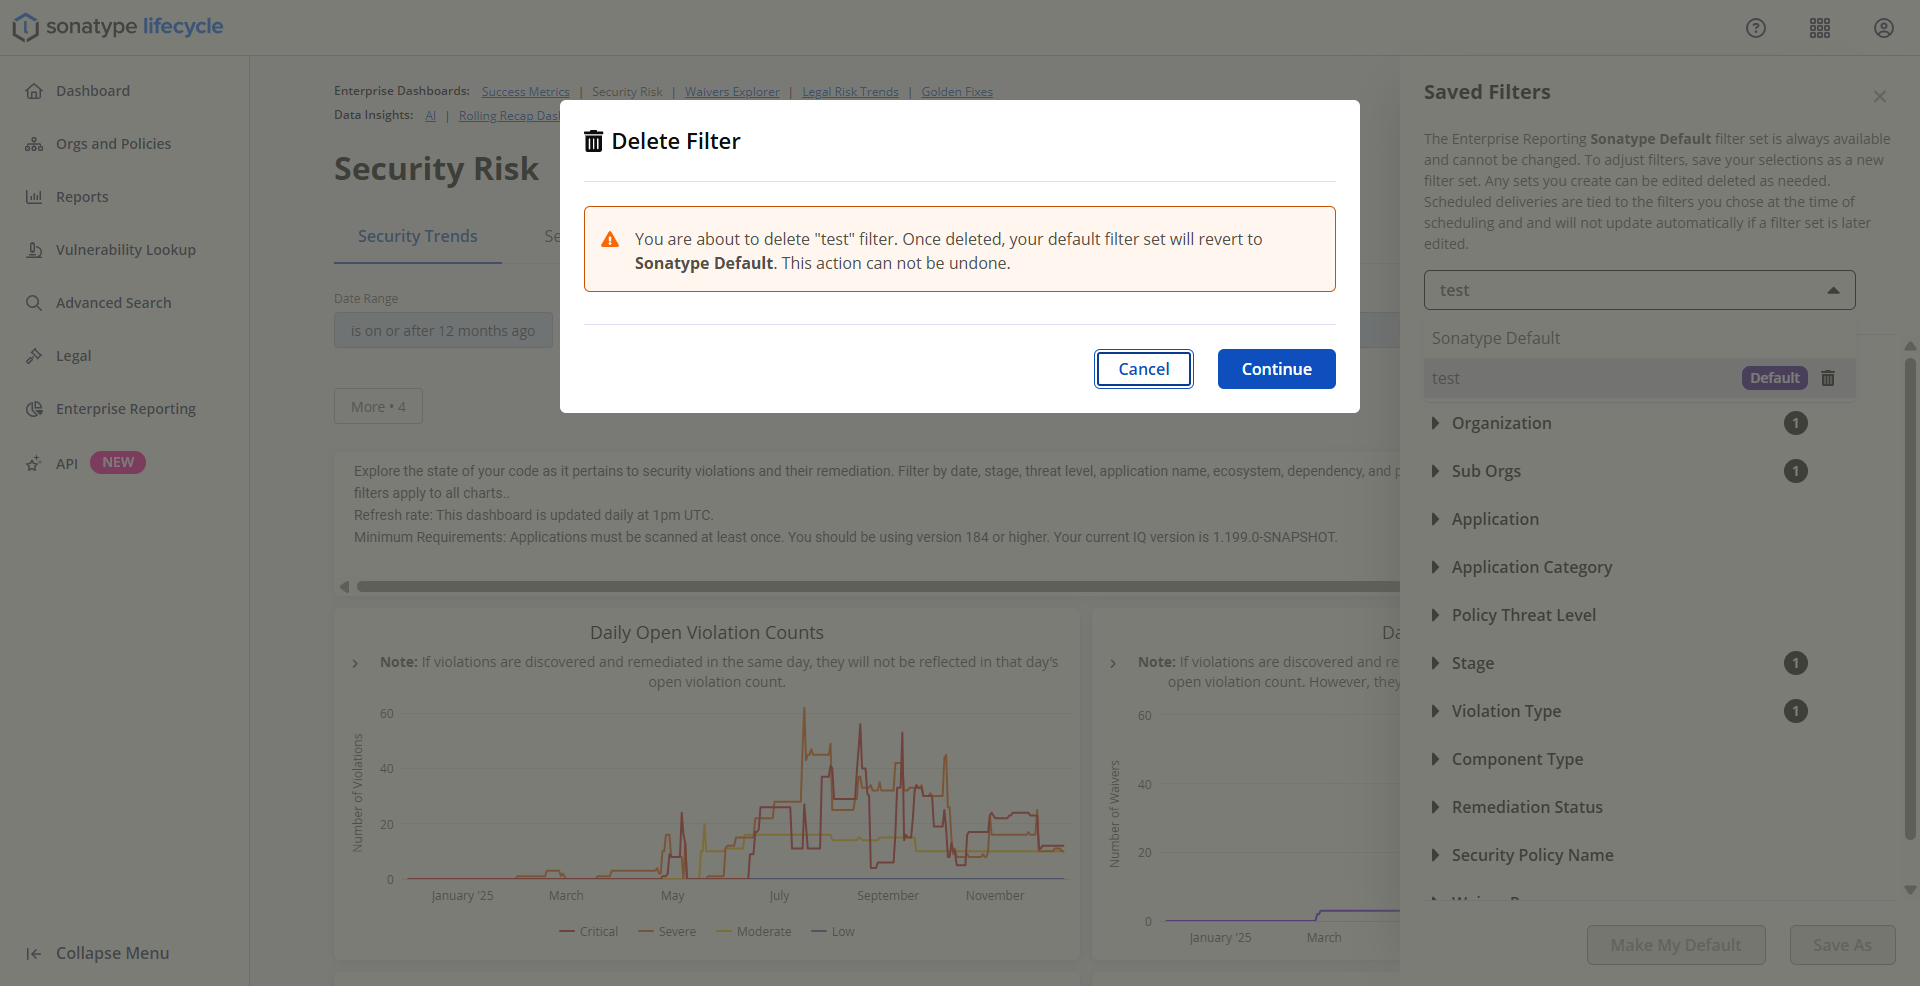1920x986 pixels.
Task: Select Sonatype Default filter option
Action: tap(1640, 338)
